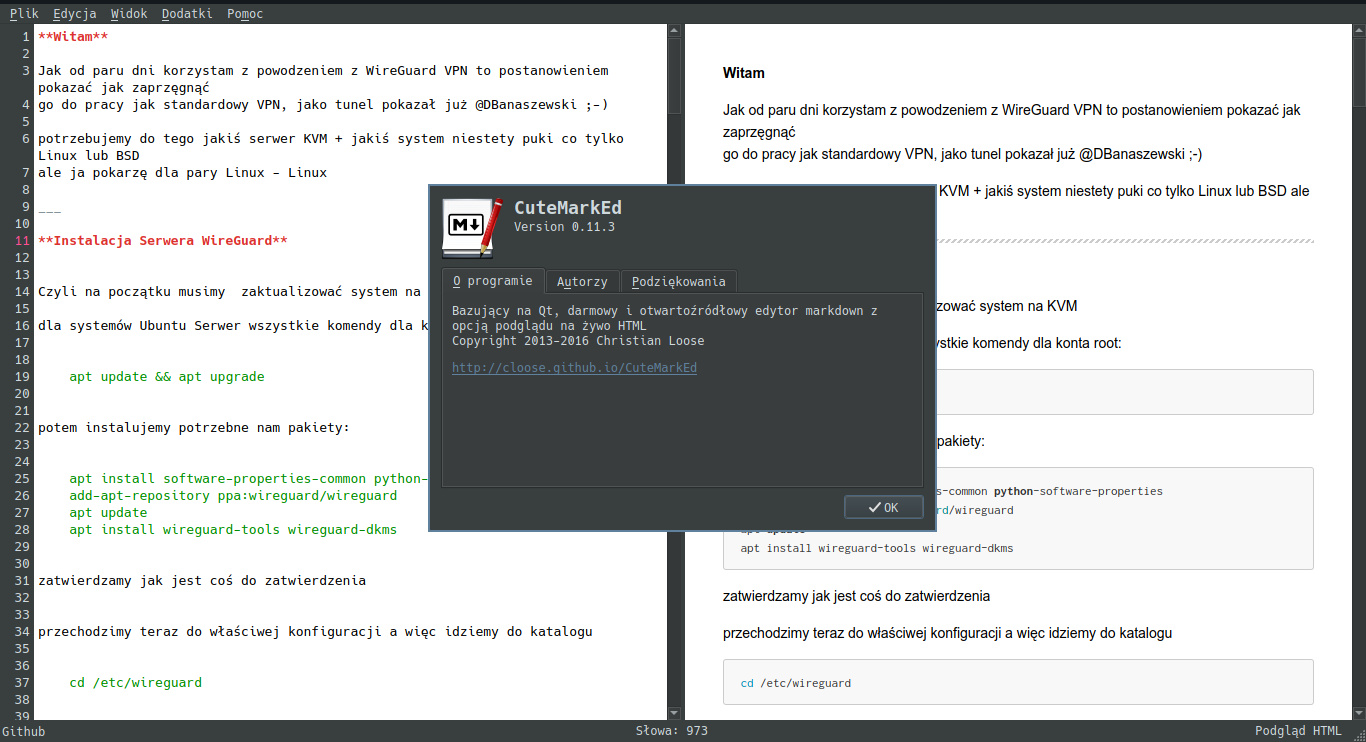Screen dimensions: 1366x742
Task: Open the Plik menu
Action: (24, 14)
